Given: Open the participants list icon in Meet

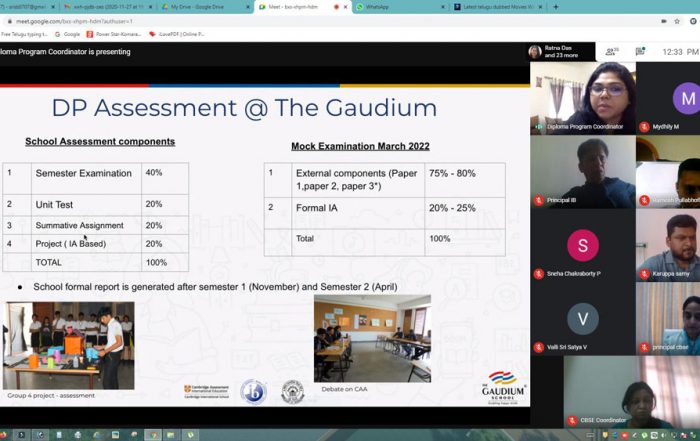Looking at the screenshot, I should [611, 52].
